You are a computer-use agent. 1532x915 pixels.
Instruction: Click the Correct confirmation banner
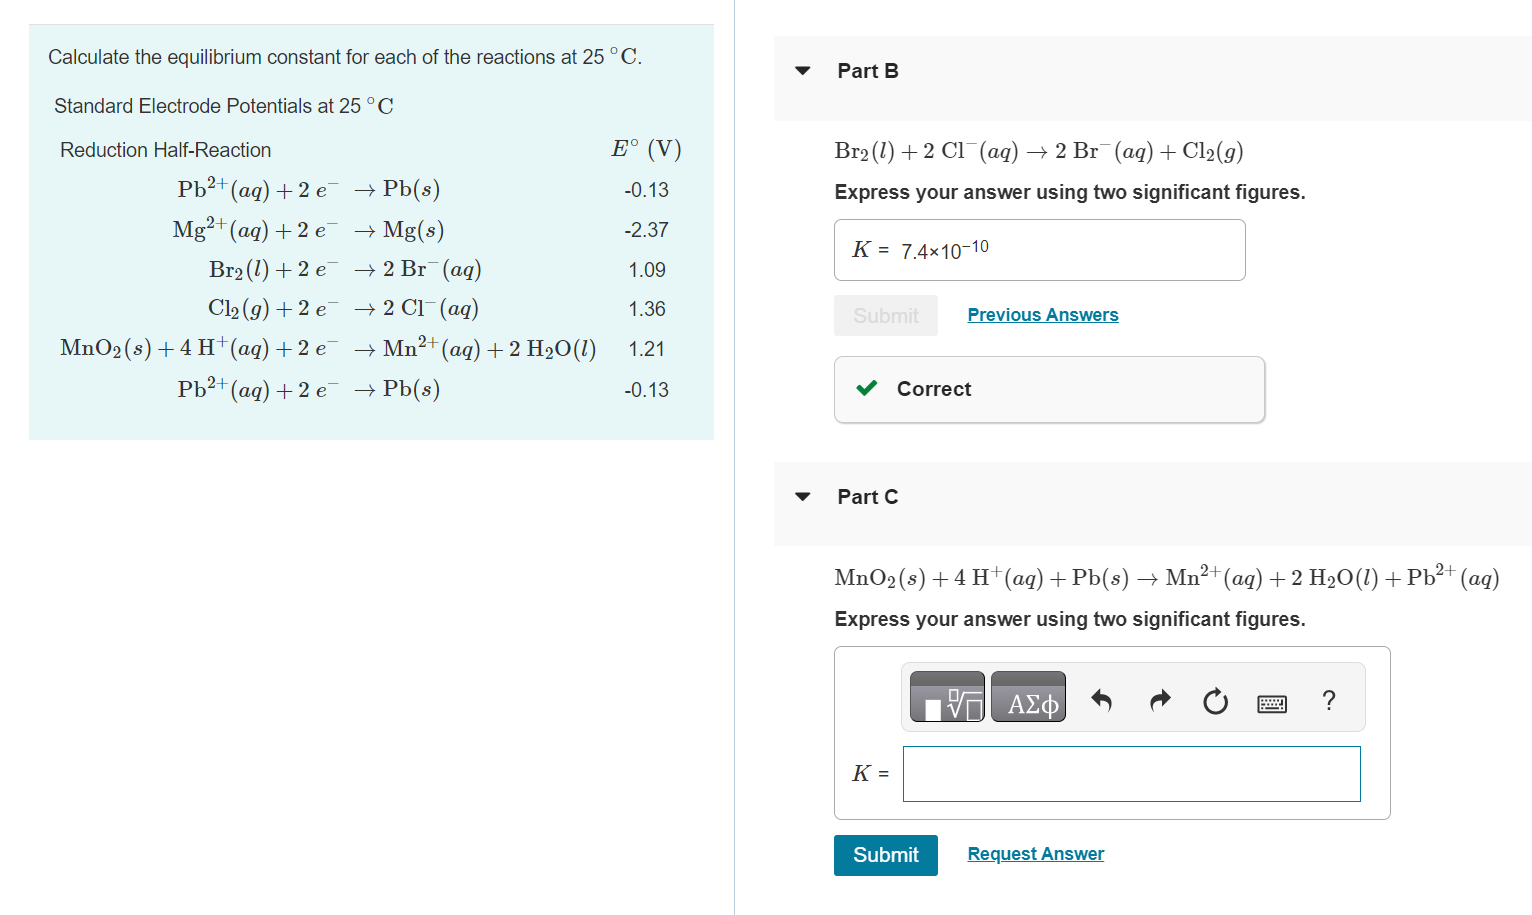[x=1048, y=389]
